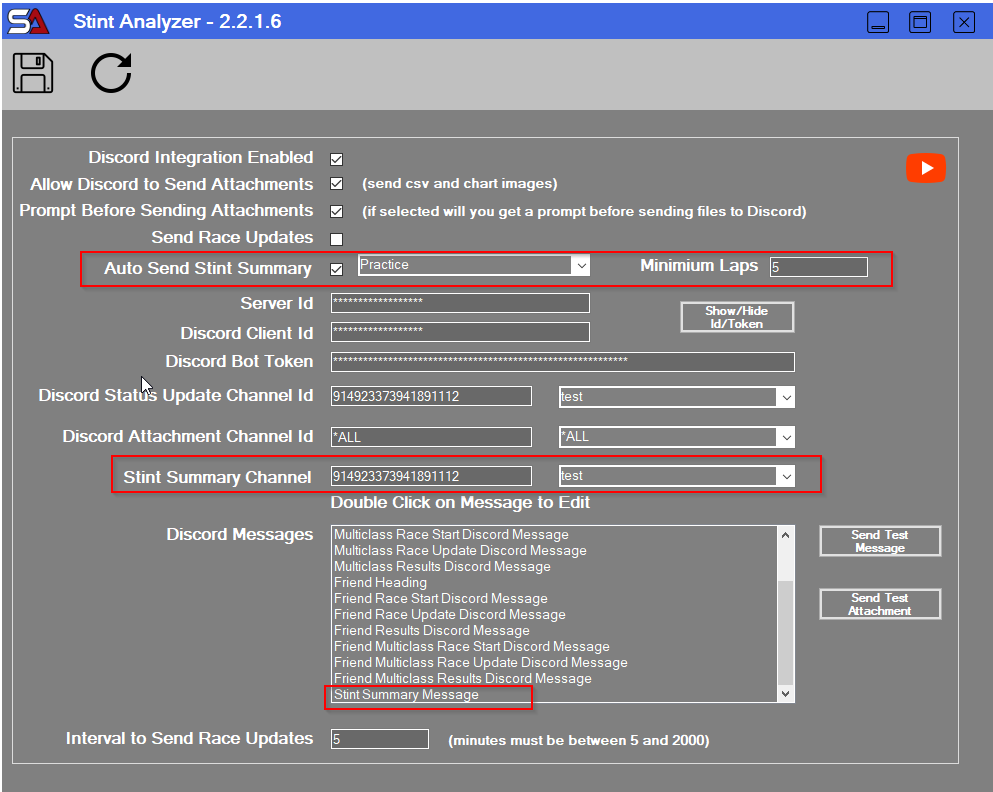This screenshot has height=792, width=993.
Task: Toggle Auto Send Stint Summary checkbox
Action: (x=336, y=269)
